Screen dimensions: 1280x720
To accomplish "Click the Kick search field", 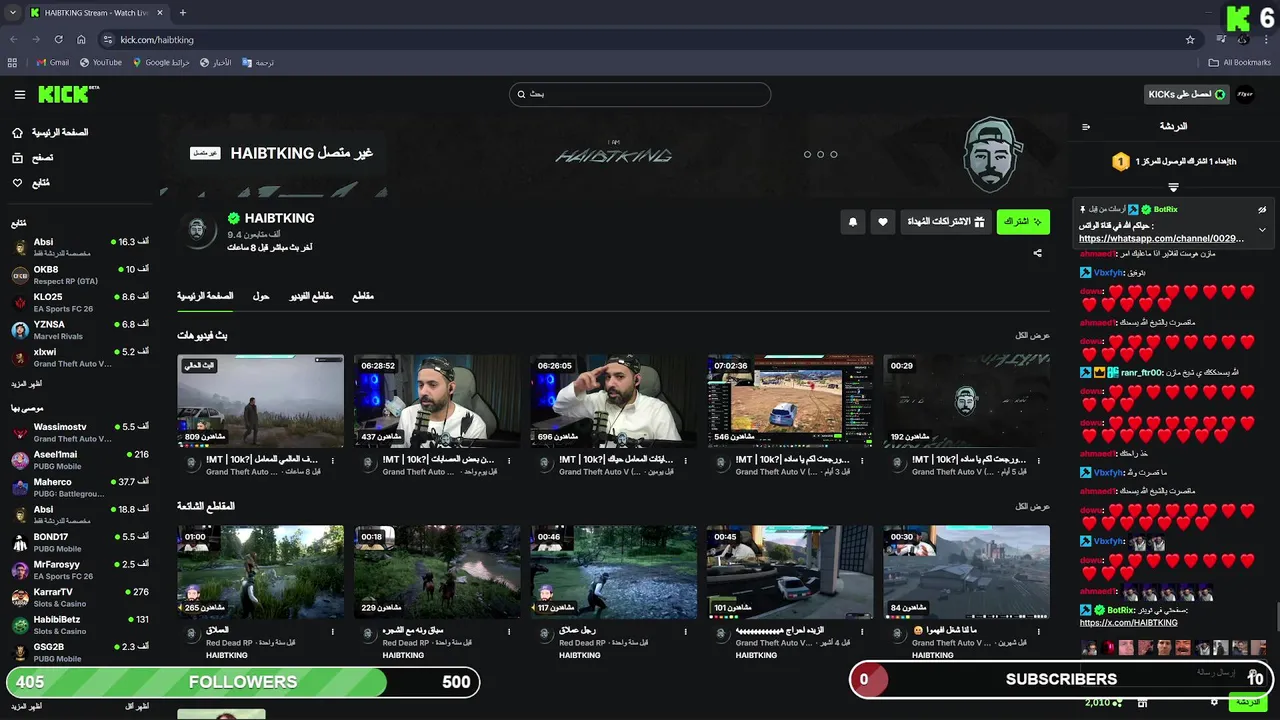I will pyautogui.click(x=640, y=94).
